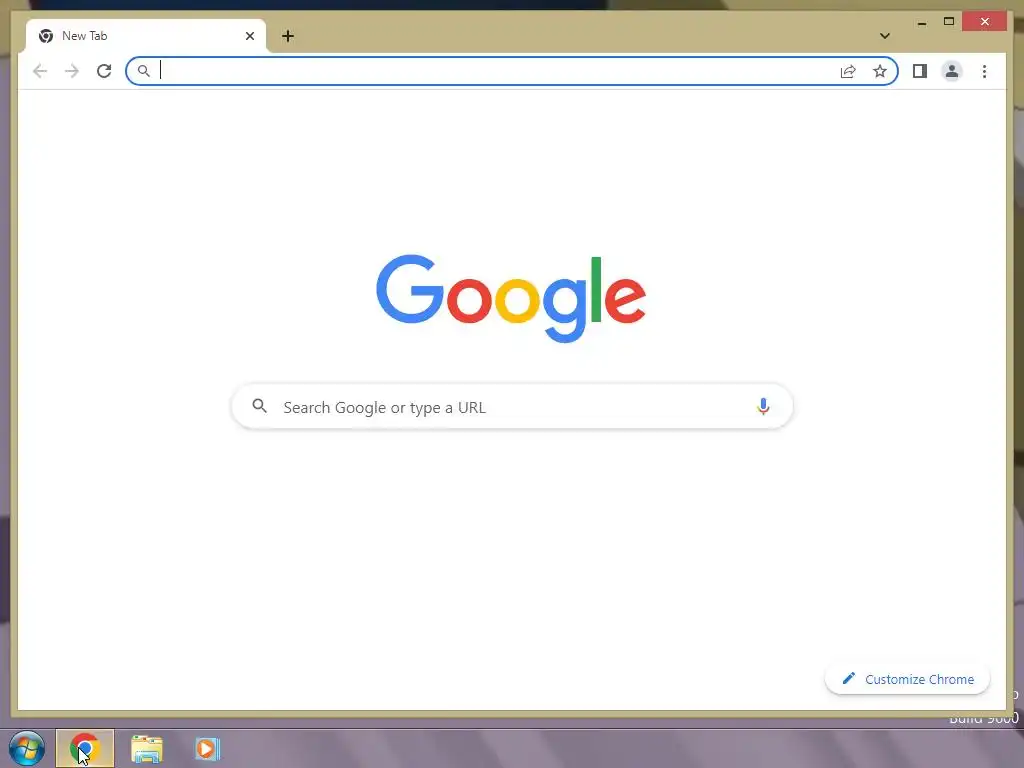Click the magnifier in the Google search box

click(259, 406)
